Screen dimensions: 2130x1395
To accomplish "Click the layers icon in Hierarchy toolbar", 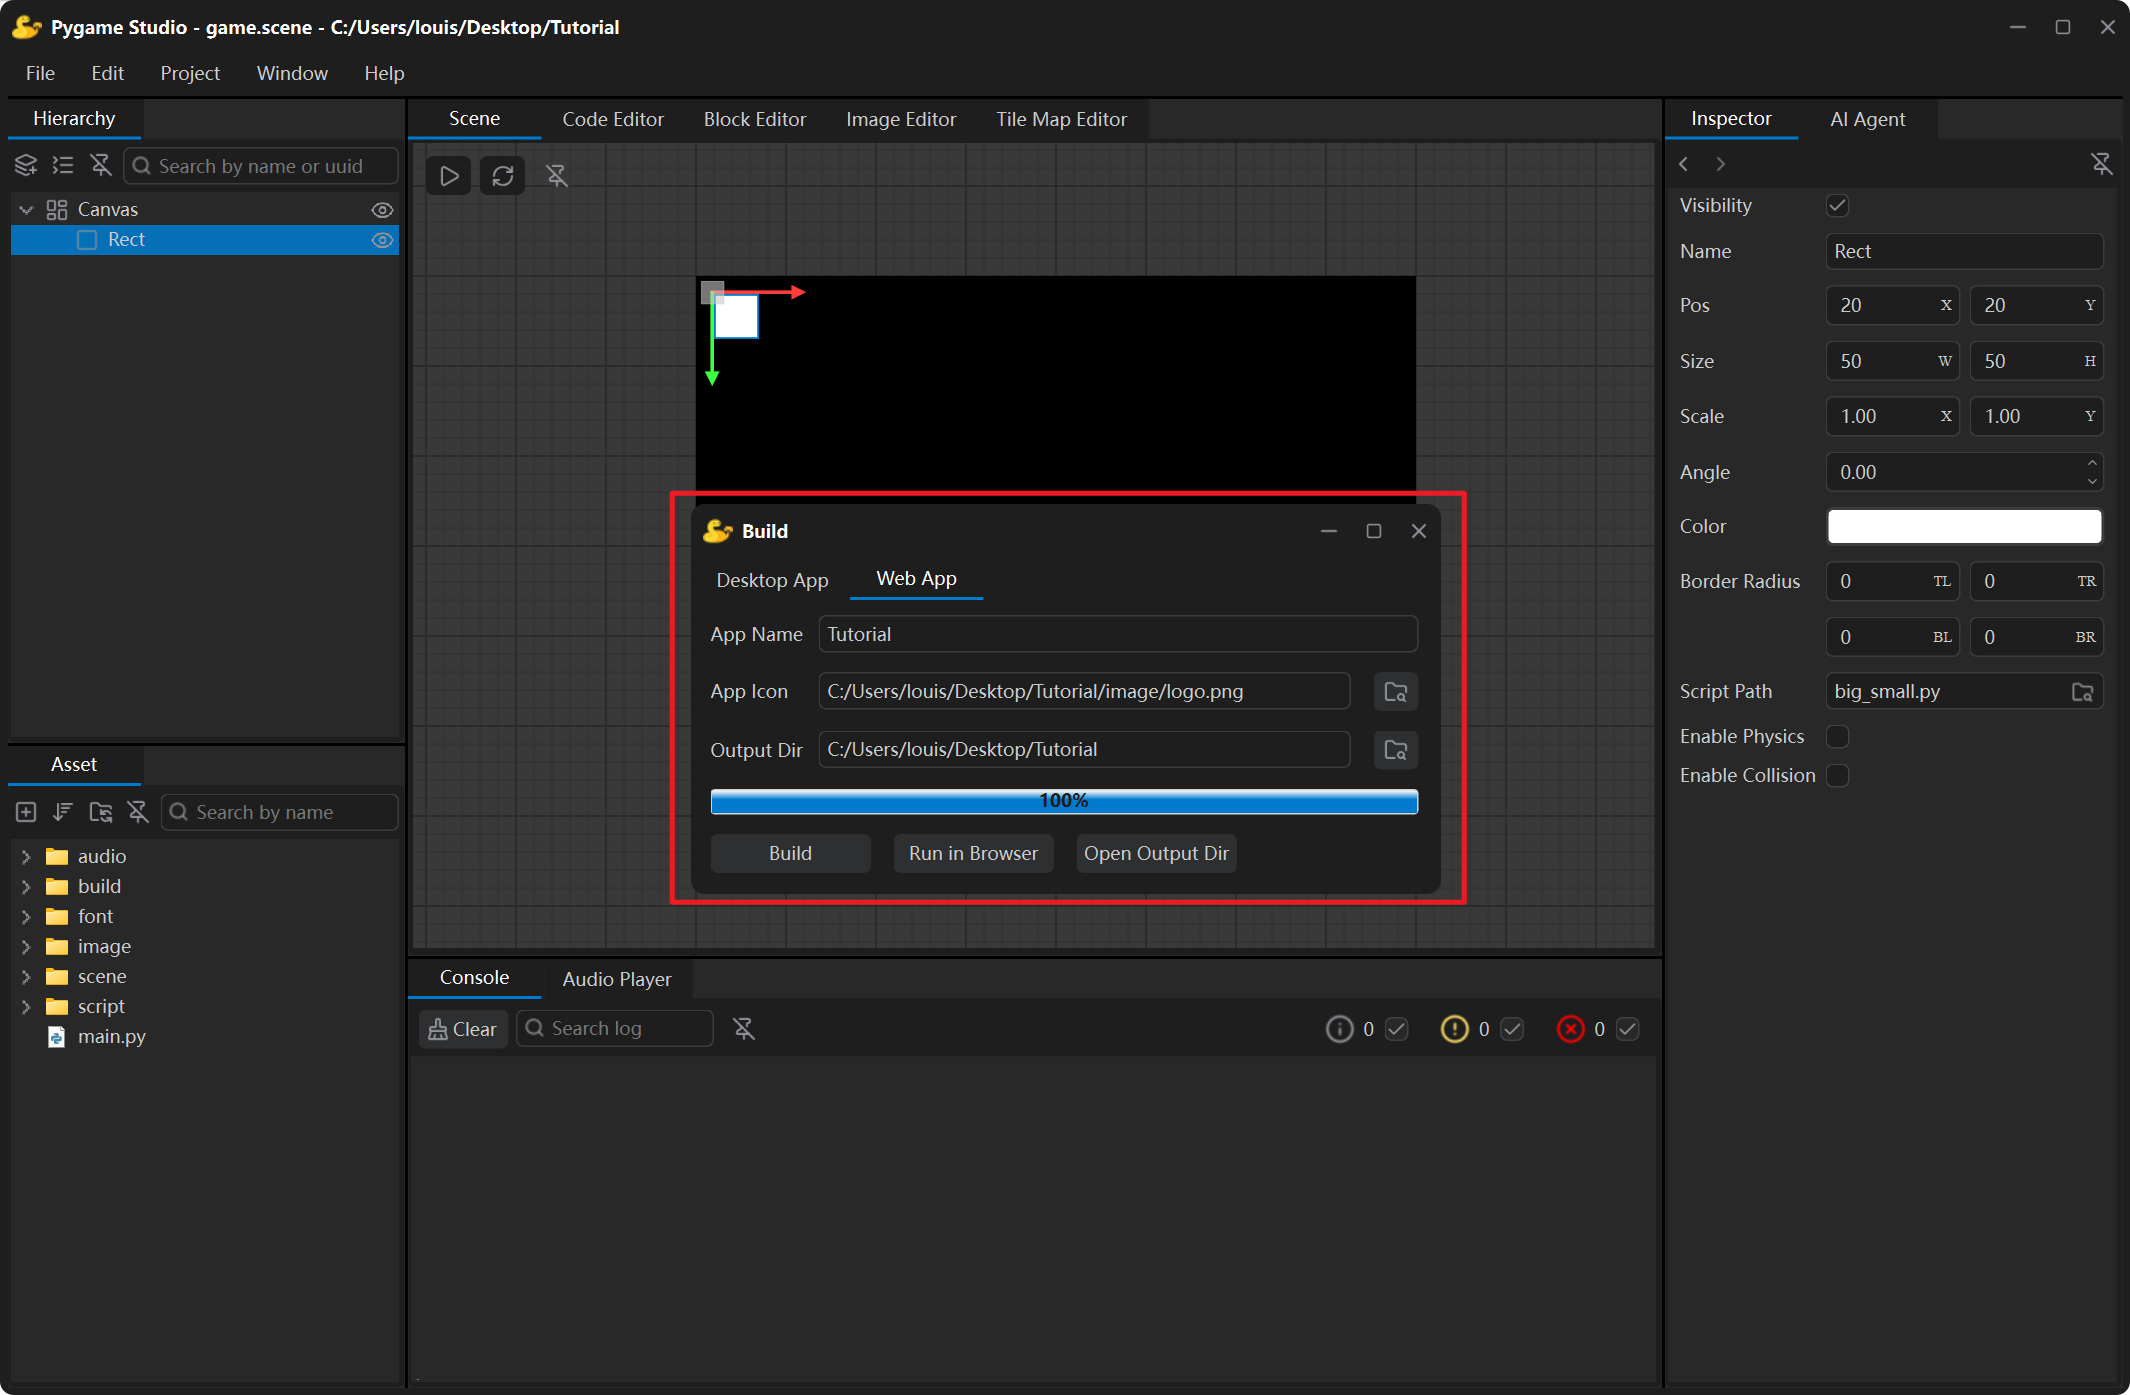I will [26, 165].
